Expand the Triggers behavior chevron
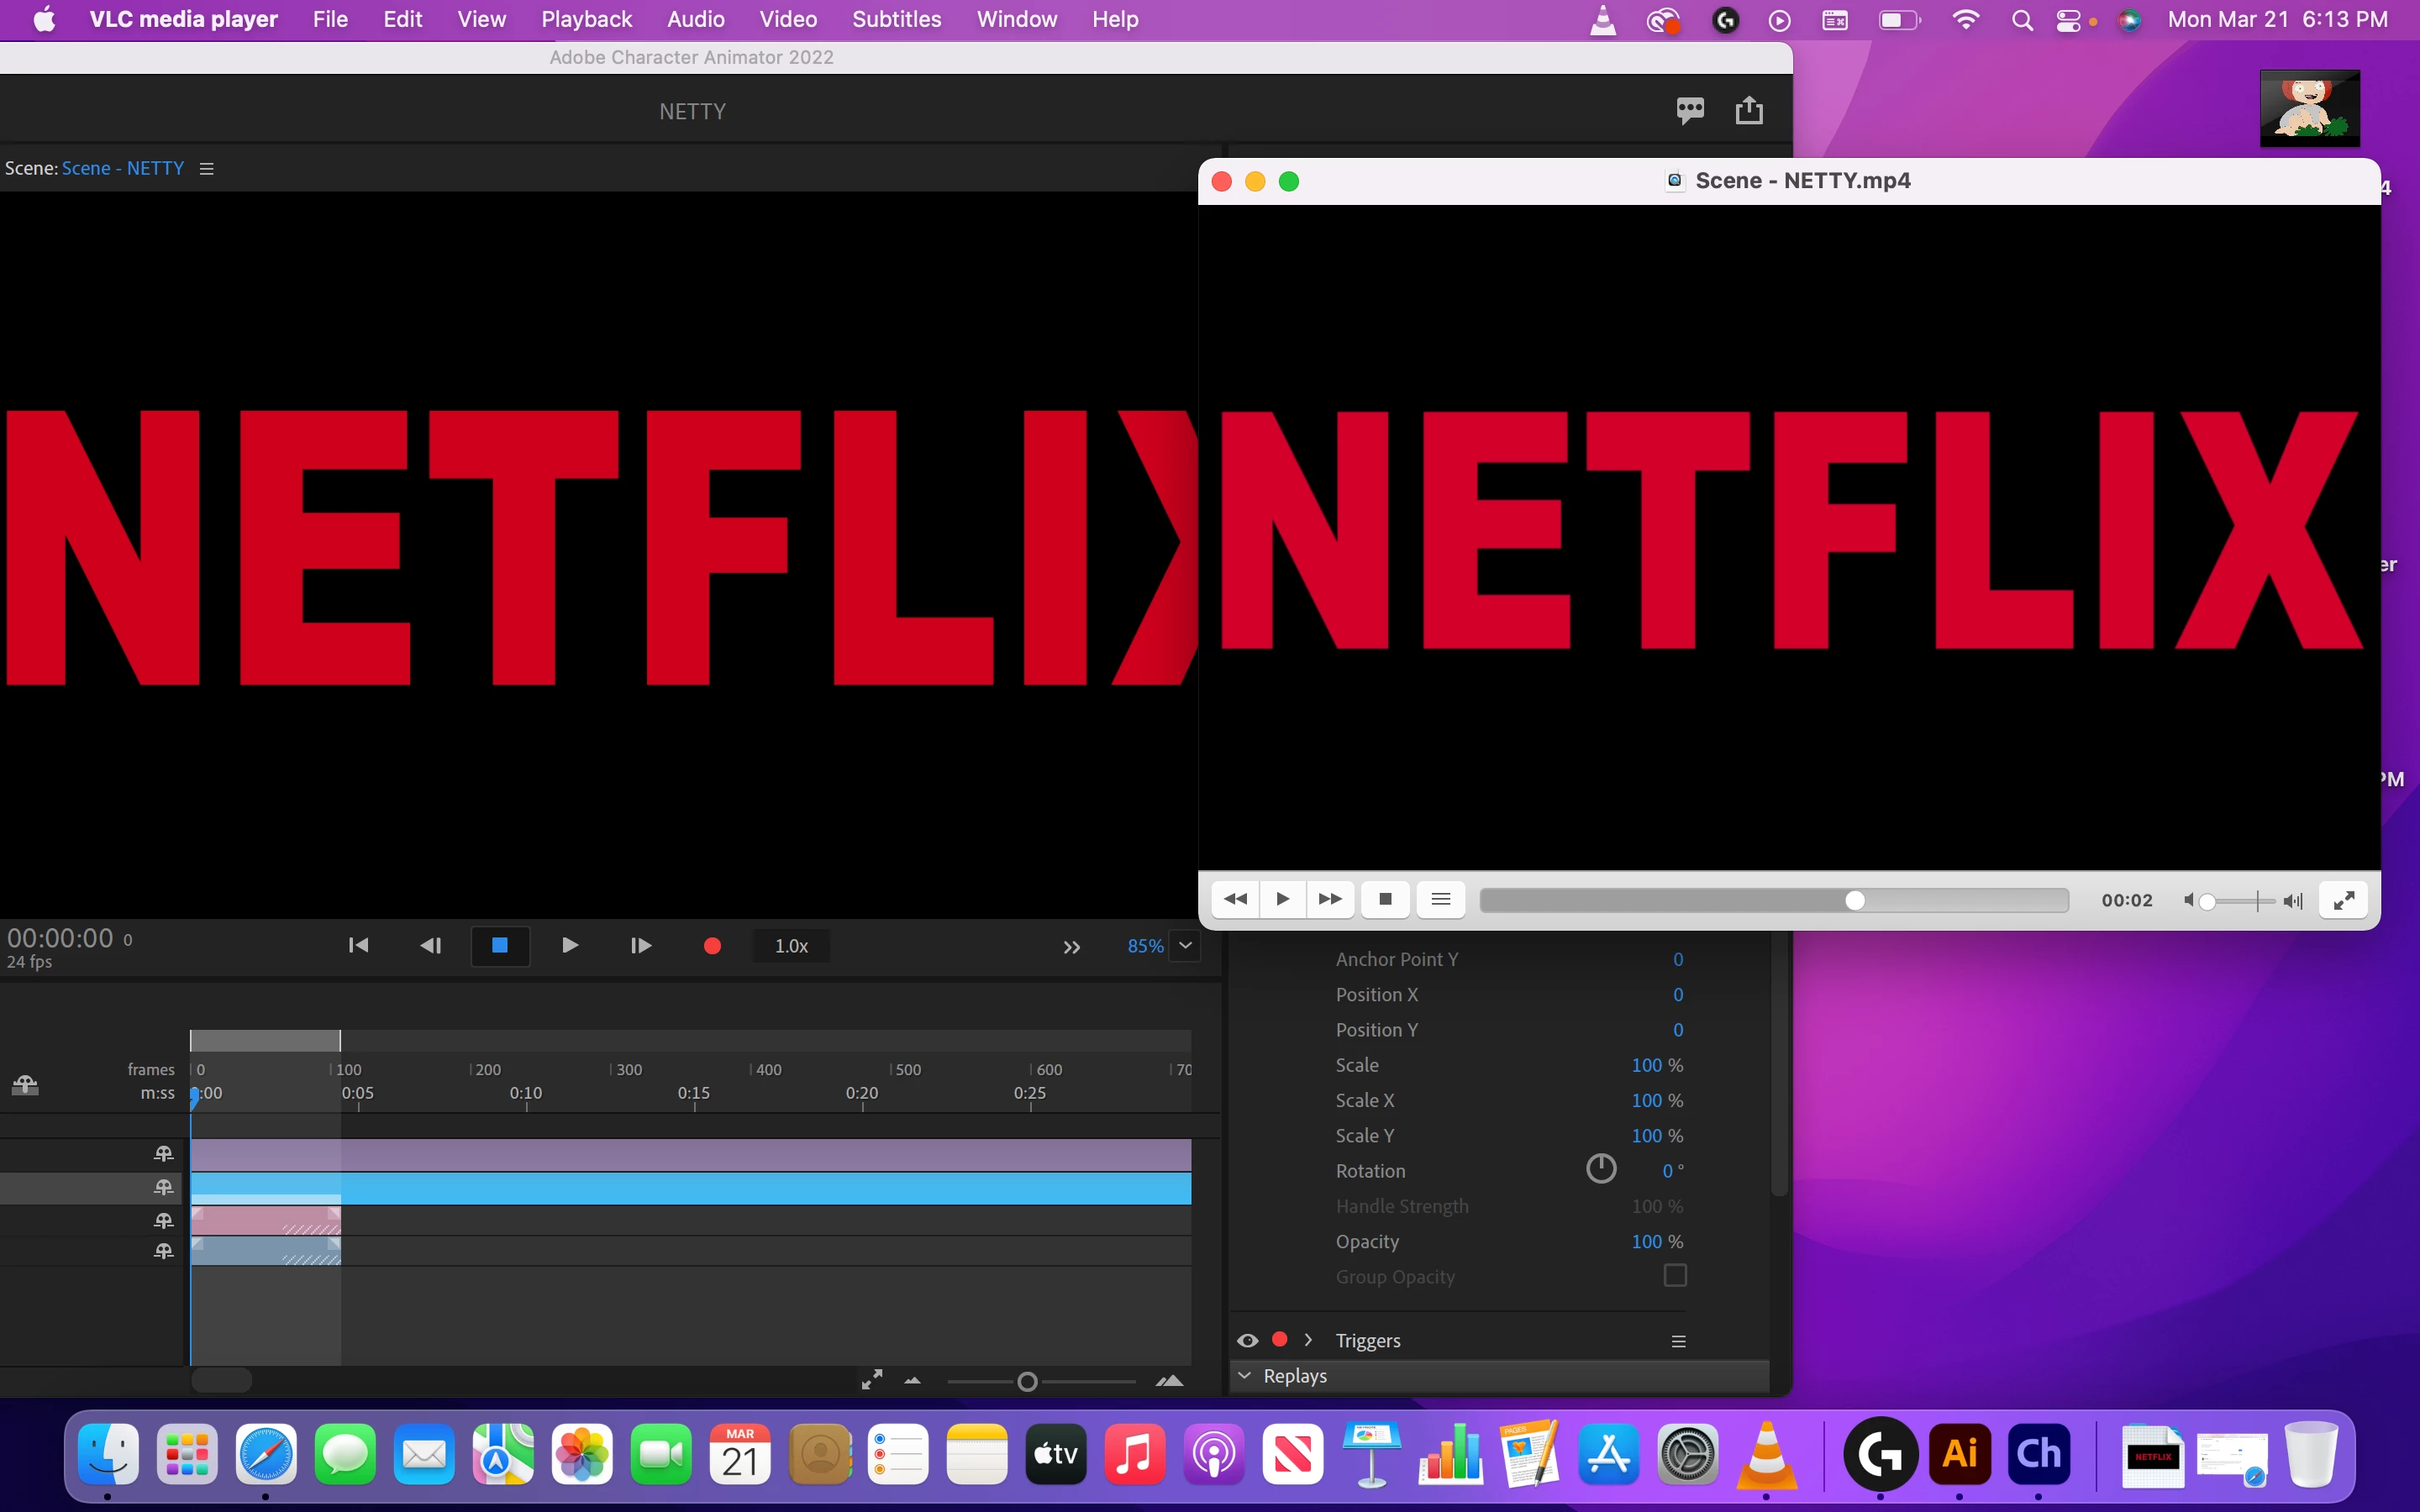 point(1308,1340)
